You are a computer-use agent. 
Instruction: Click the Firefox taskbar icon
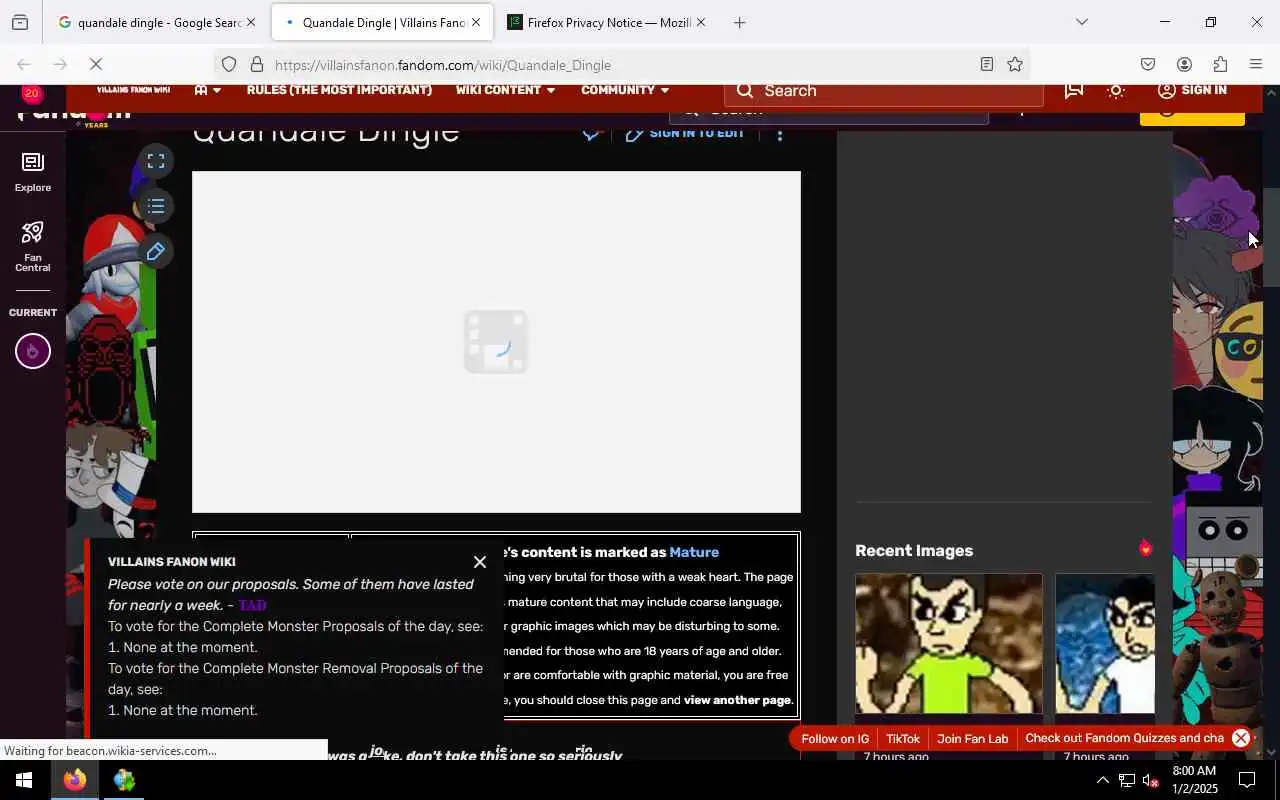(75, 780)
